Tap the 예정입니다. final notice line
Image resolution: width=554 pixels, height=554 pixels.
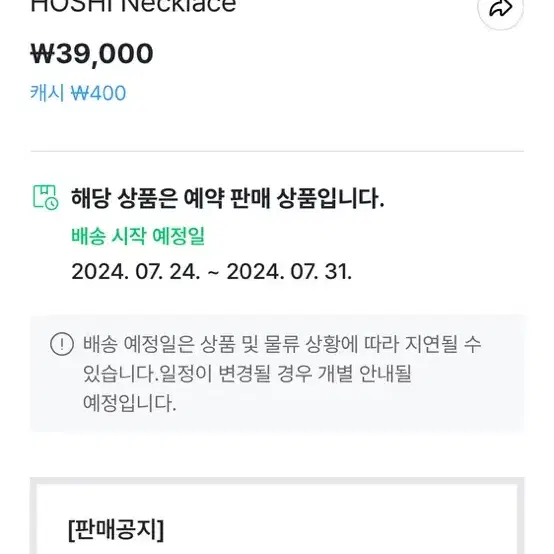pos(130,403)
